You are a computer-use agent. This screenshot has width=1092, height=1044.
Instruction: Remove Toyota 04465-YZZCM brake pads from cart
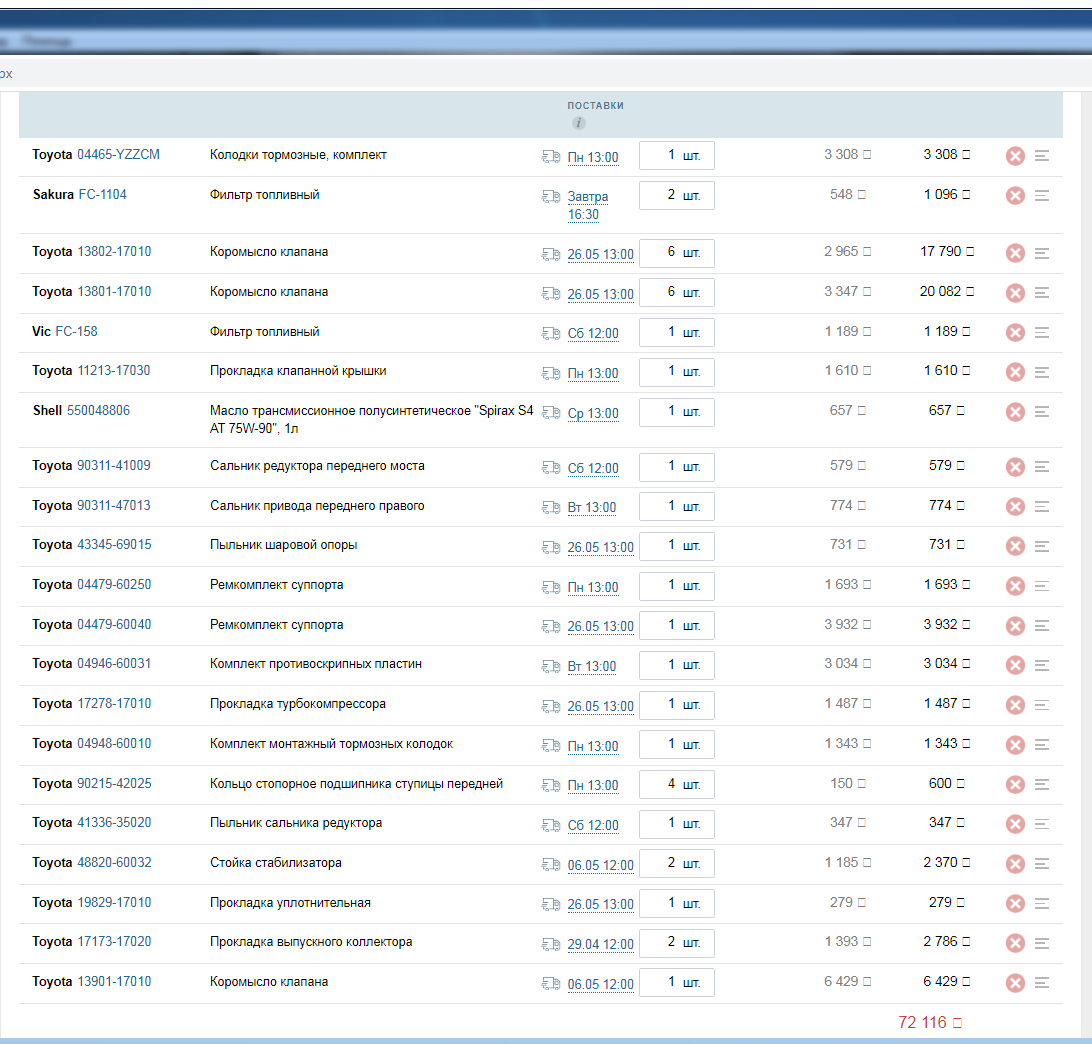1015,156
